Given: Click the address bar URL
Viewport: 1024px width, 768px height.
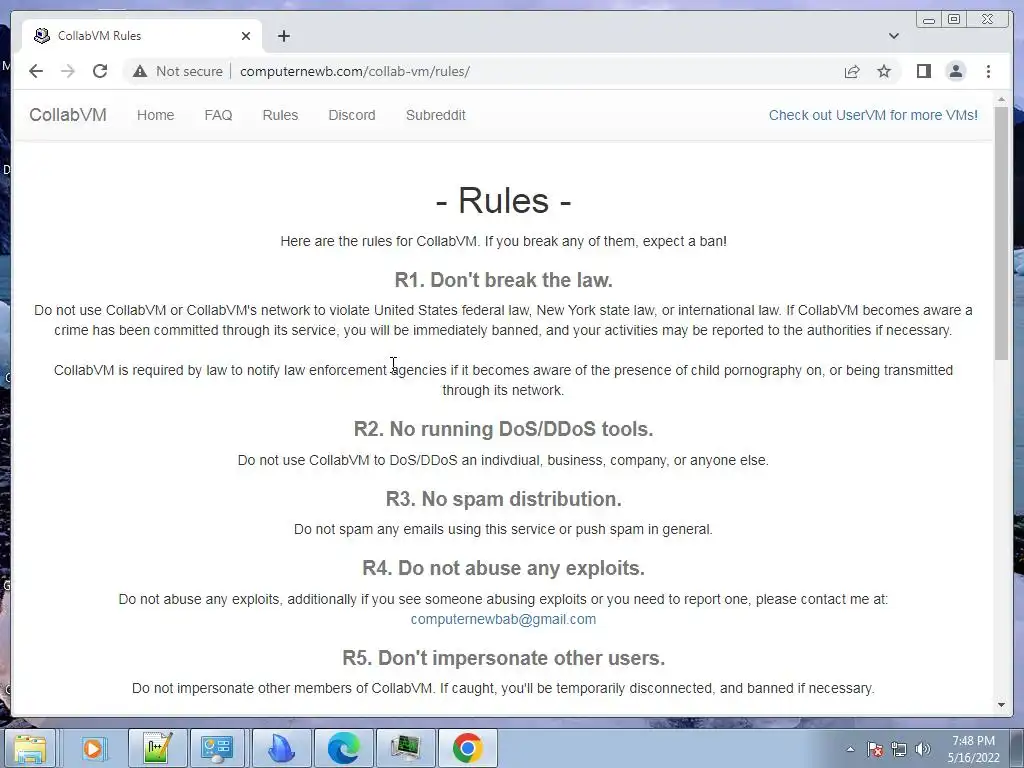Looking at the screenshot, I should click(355, 71).
